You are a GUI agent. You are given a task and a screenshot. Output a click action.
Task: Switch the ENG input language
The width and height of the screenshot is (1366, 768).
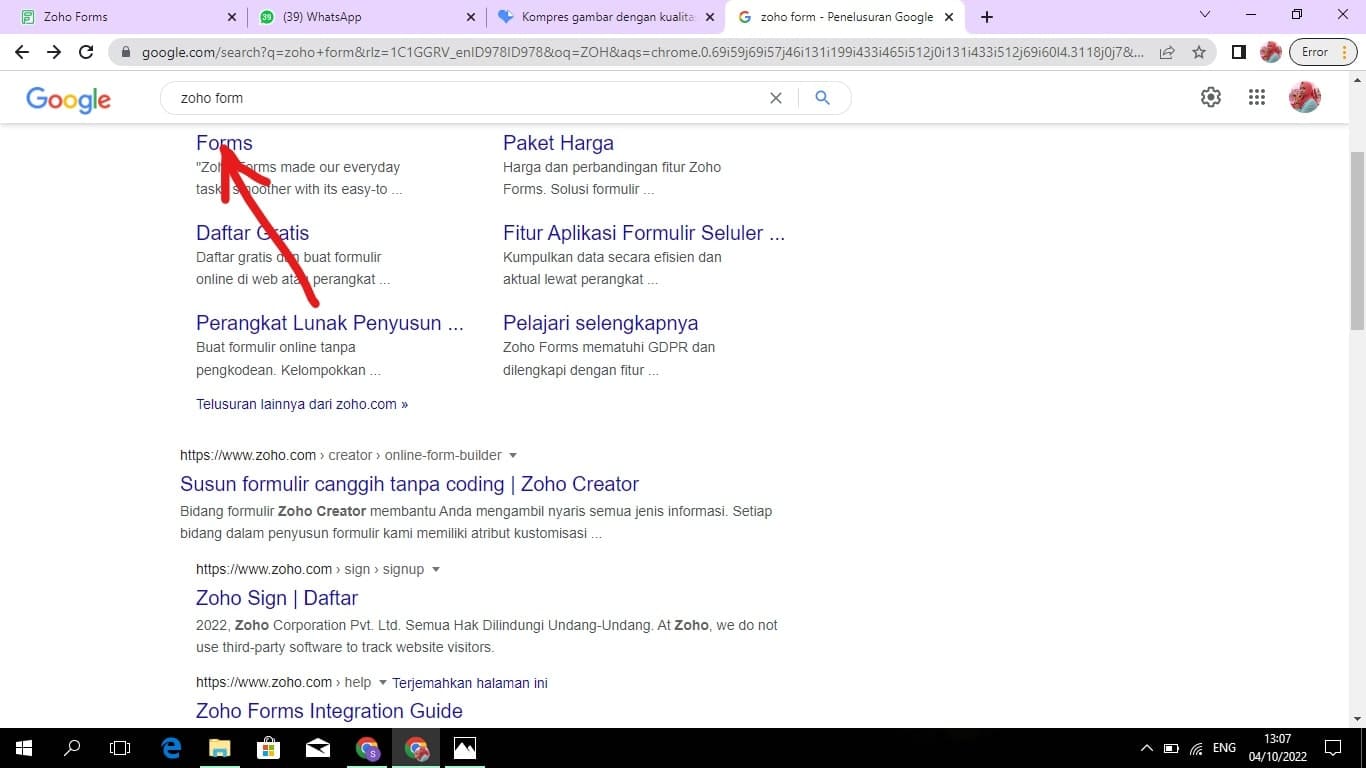coord(1224,748)
